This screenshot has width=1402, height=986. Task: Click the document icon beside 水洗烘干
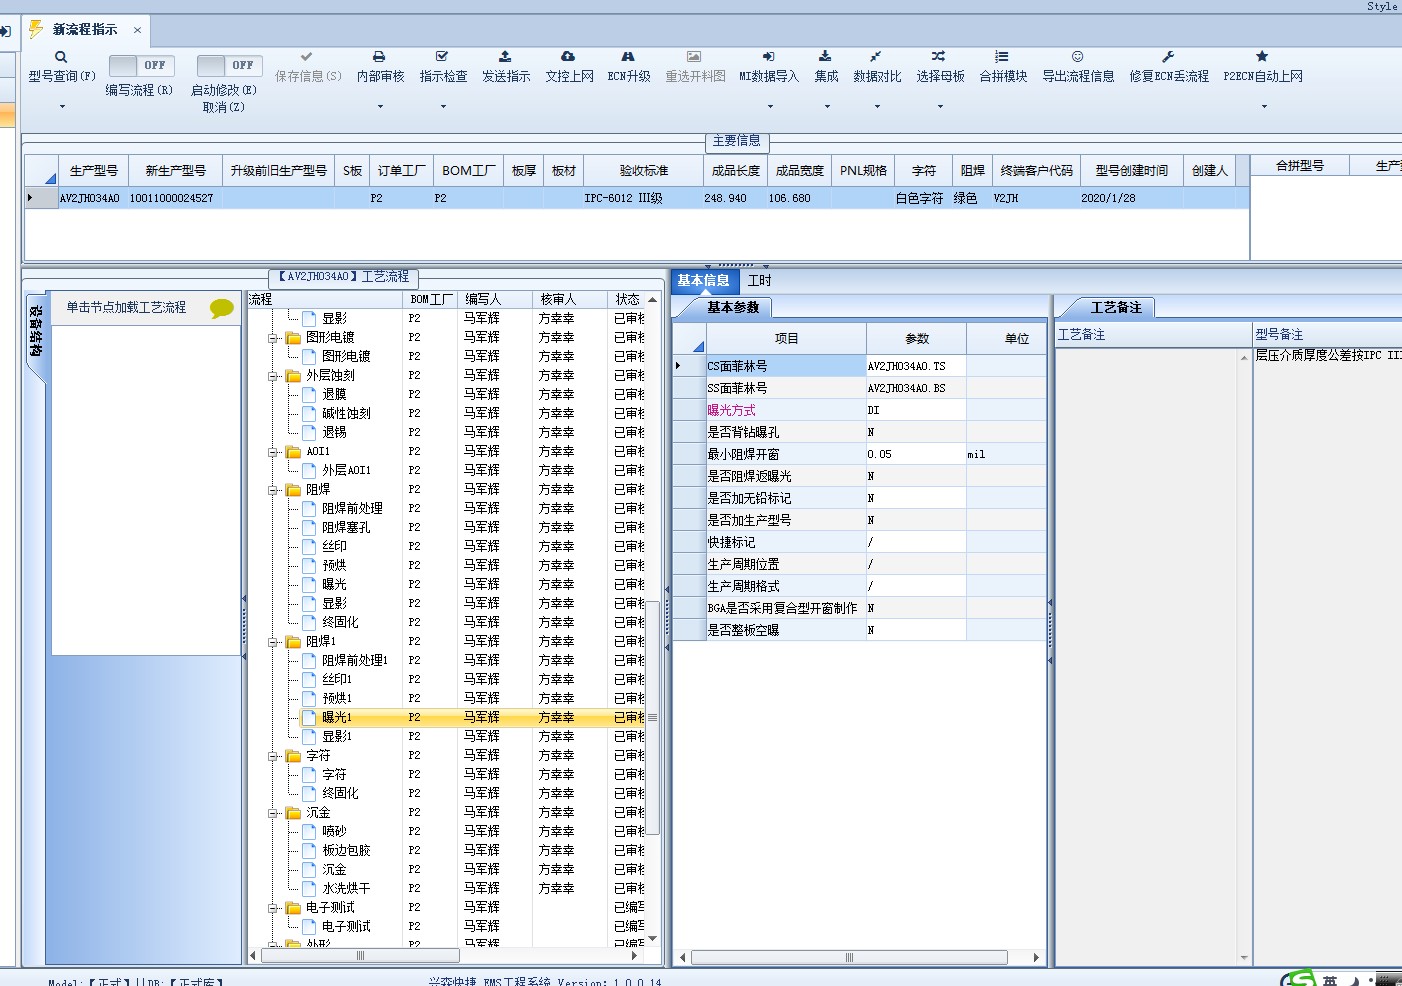pos(309,888)
